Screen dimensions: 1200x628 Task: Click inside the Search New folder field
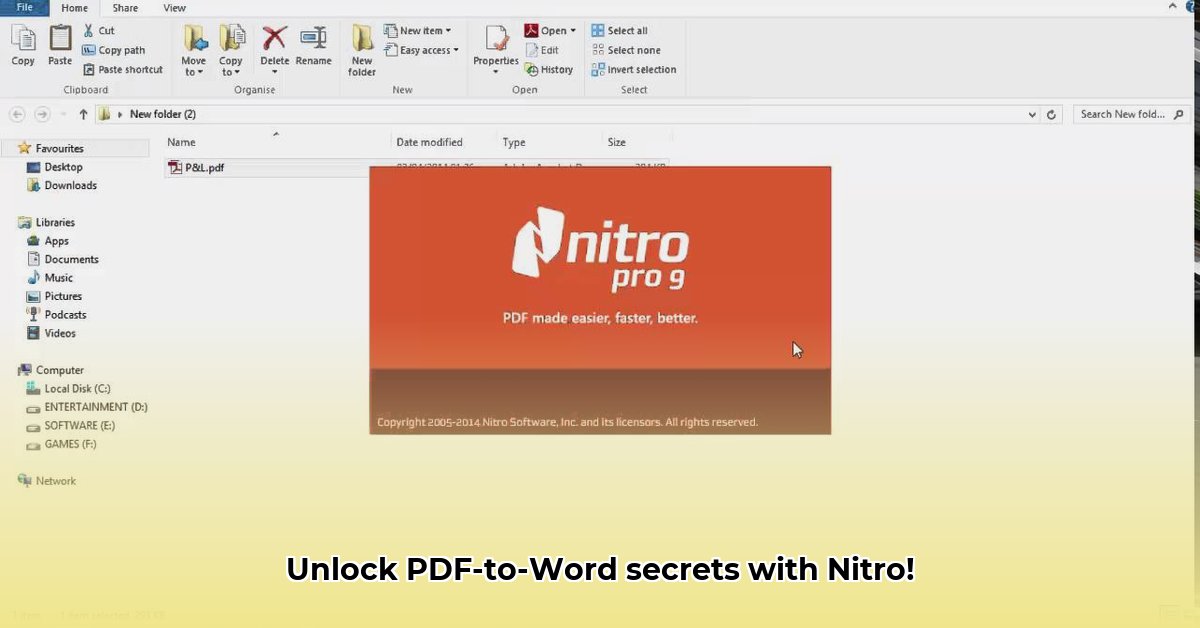pos(1120,114)
